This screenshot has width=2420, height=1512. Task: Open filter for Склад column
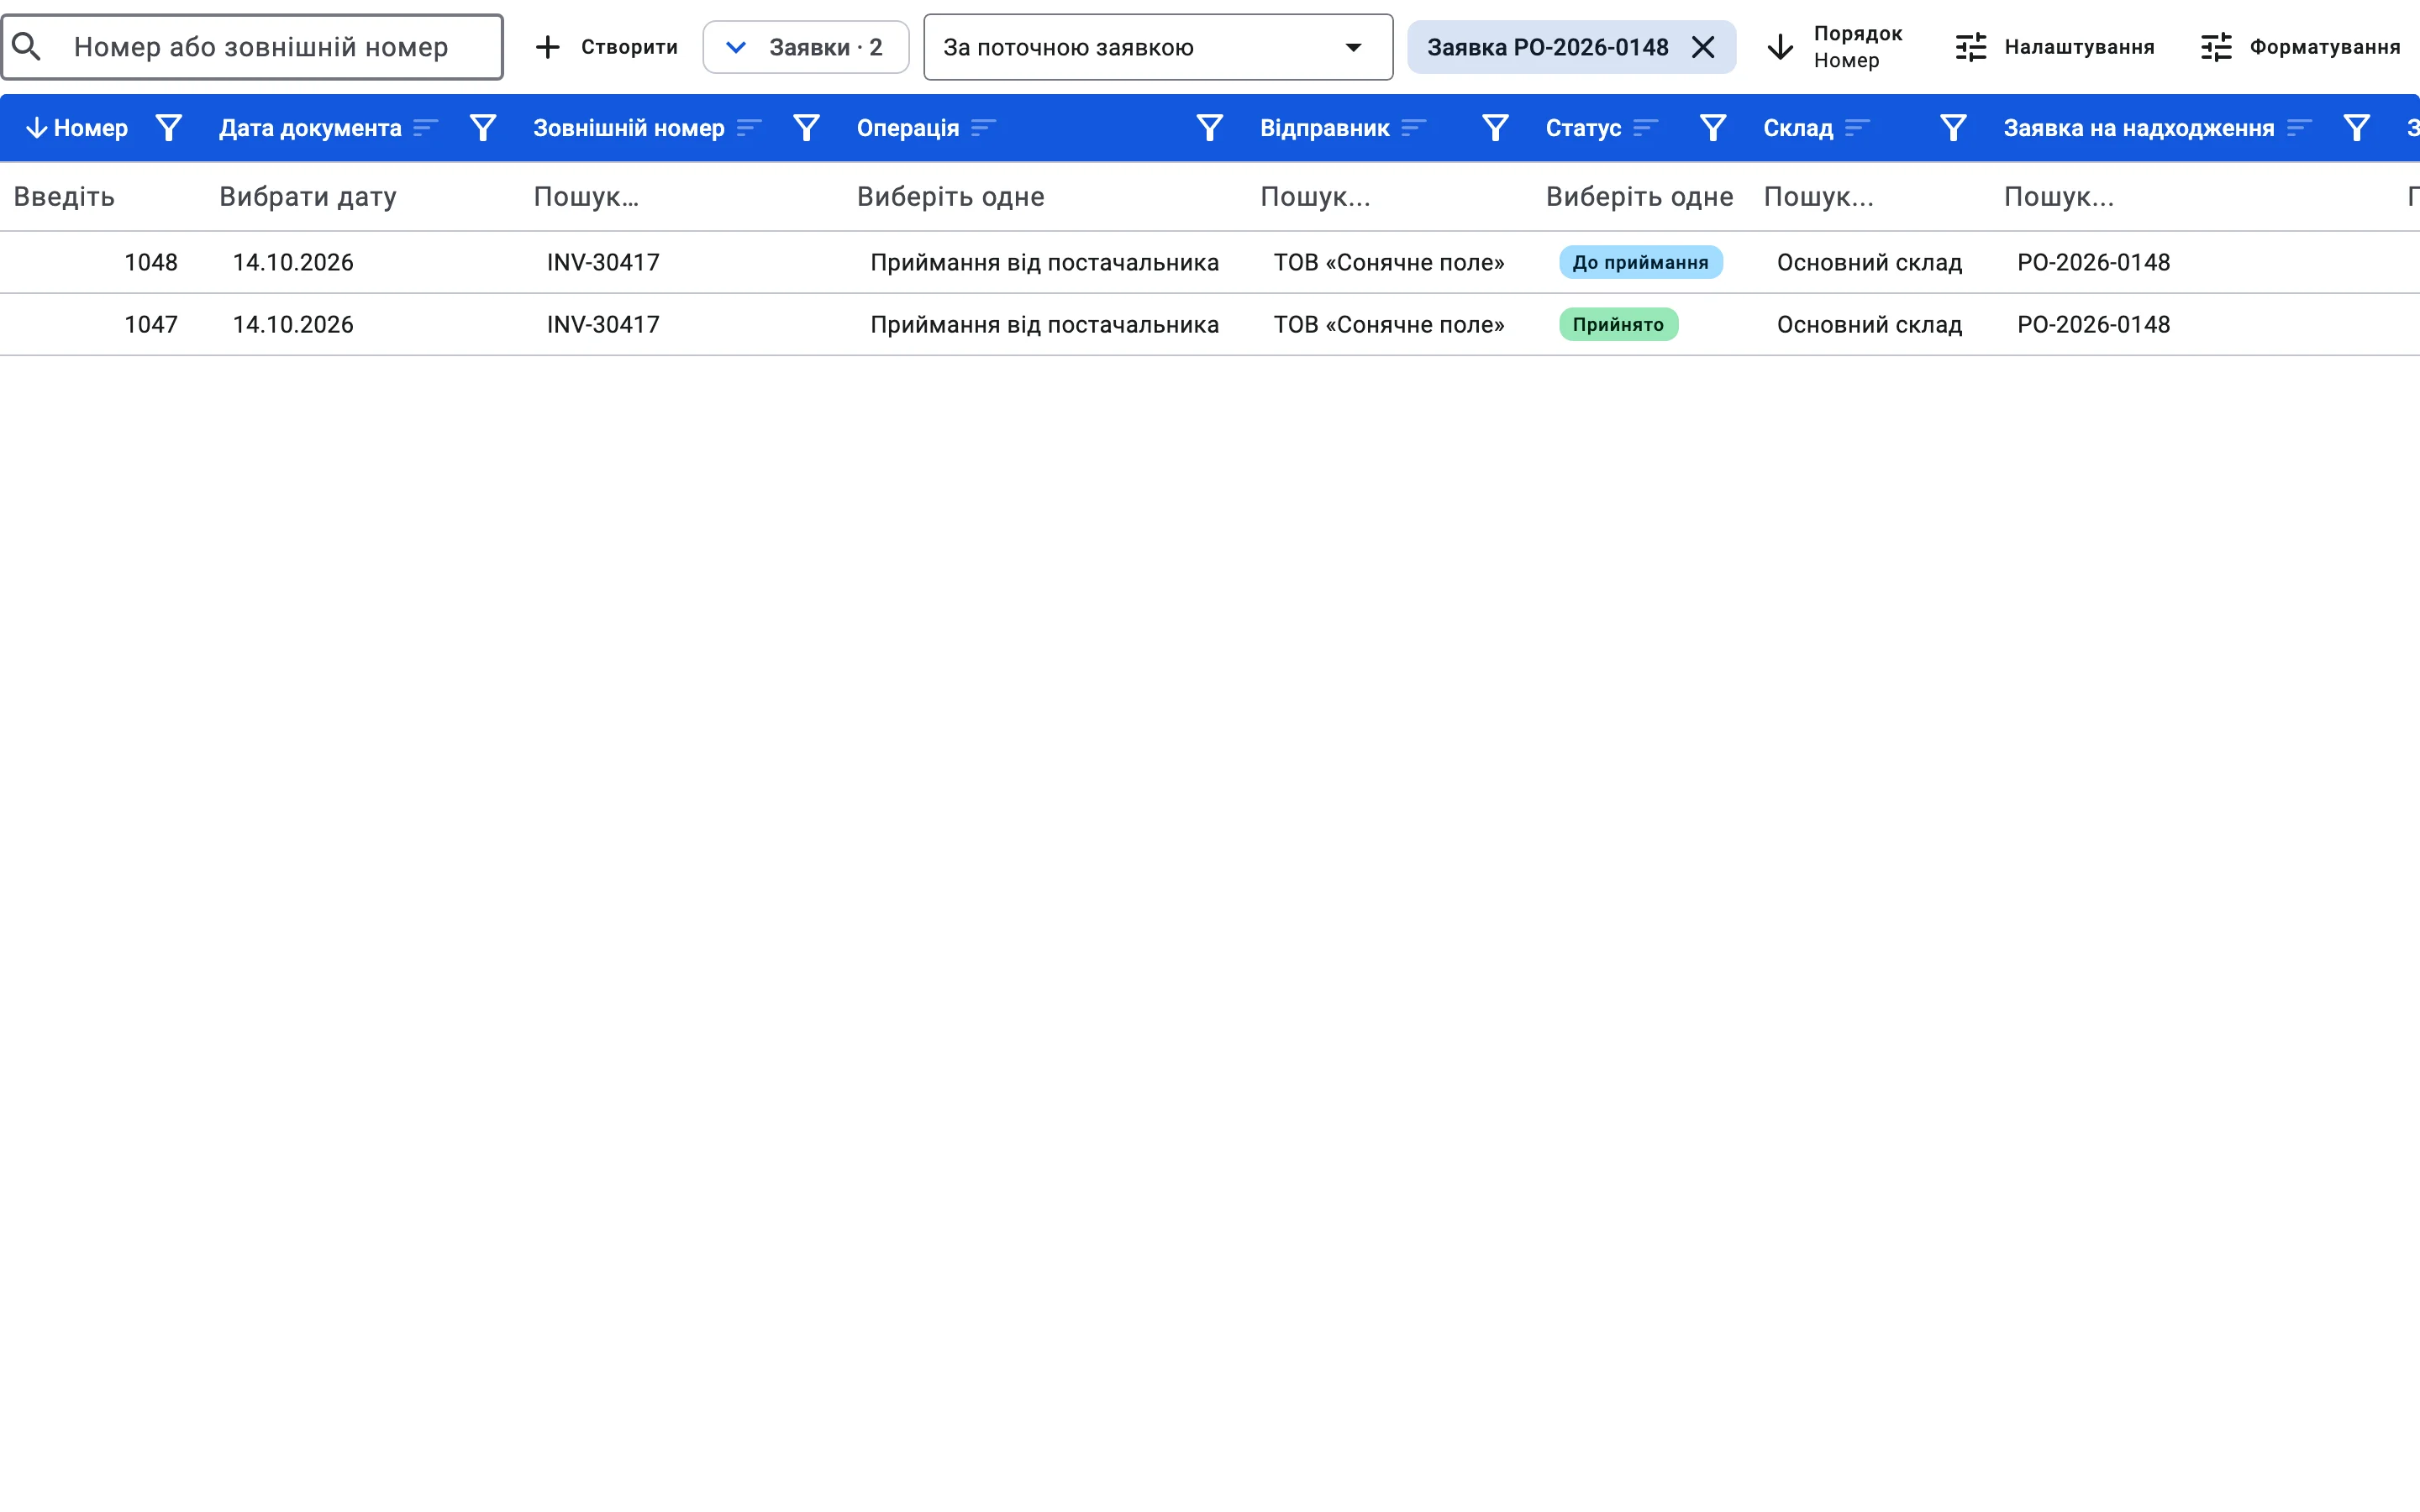(1953, 128)
